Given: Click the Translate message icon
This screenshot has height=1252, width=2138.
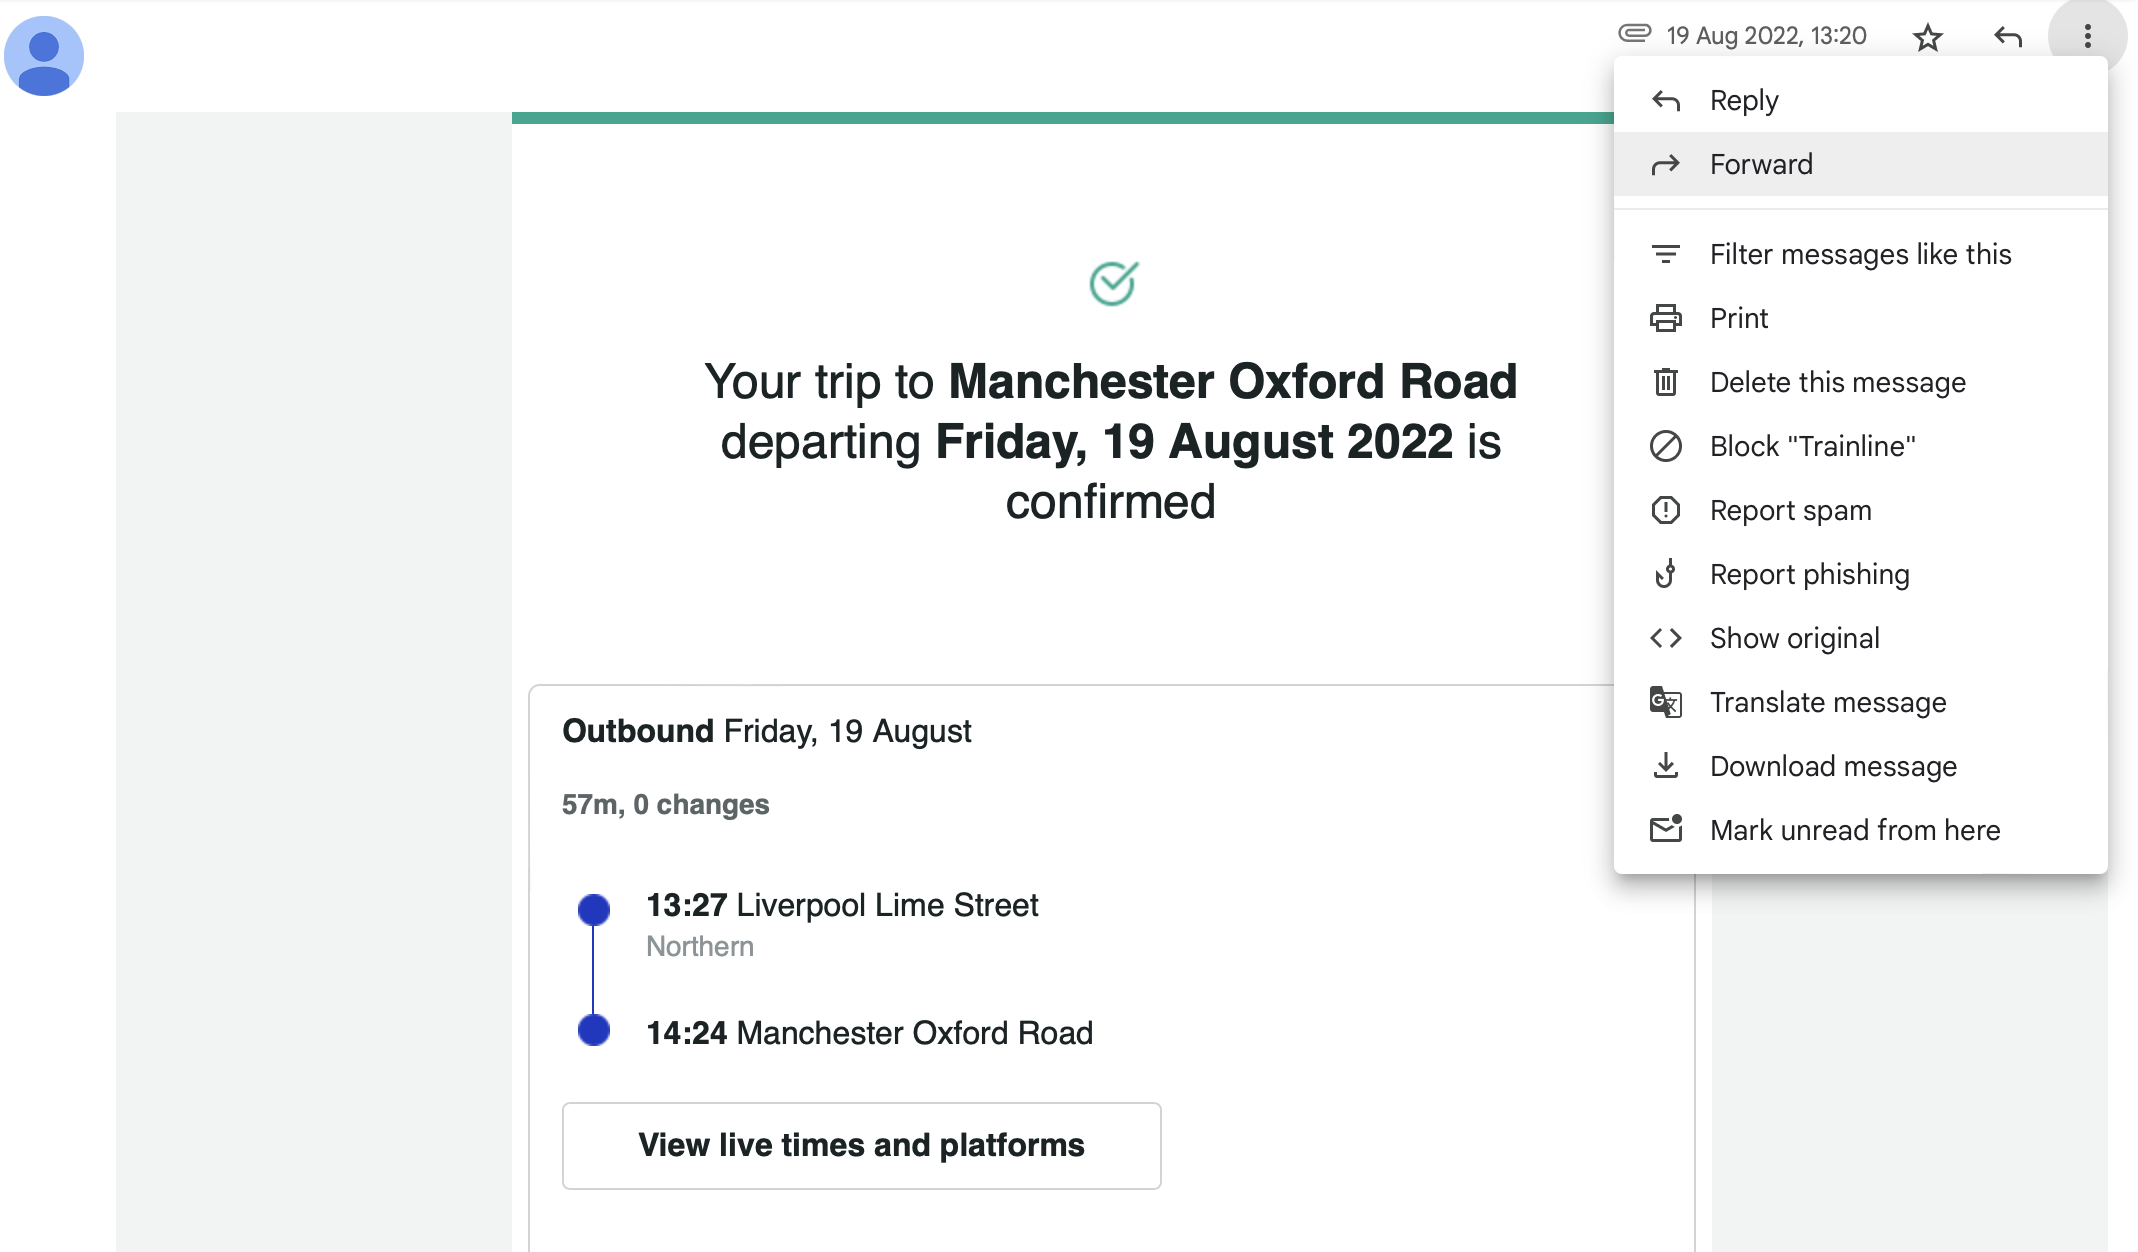Looking at the screenshot, I should [x=1665, y=703].
